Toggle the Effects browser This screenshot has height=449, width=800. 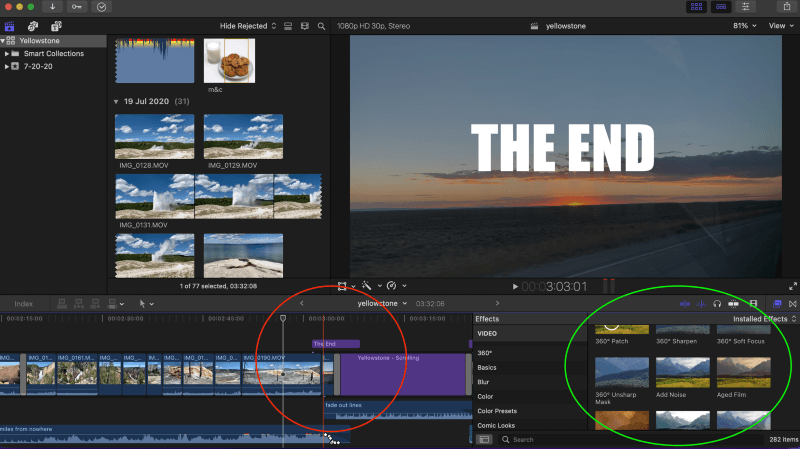[777, 304]
